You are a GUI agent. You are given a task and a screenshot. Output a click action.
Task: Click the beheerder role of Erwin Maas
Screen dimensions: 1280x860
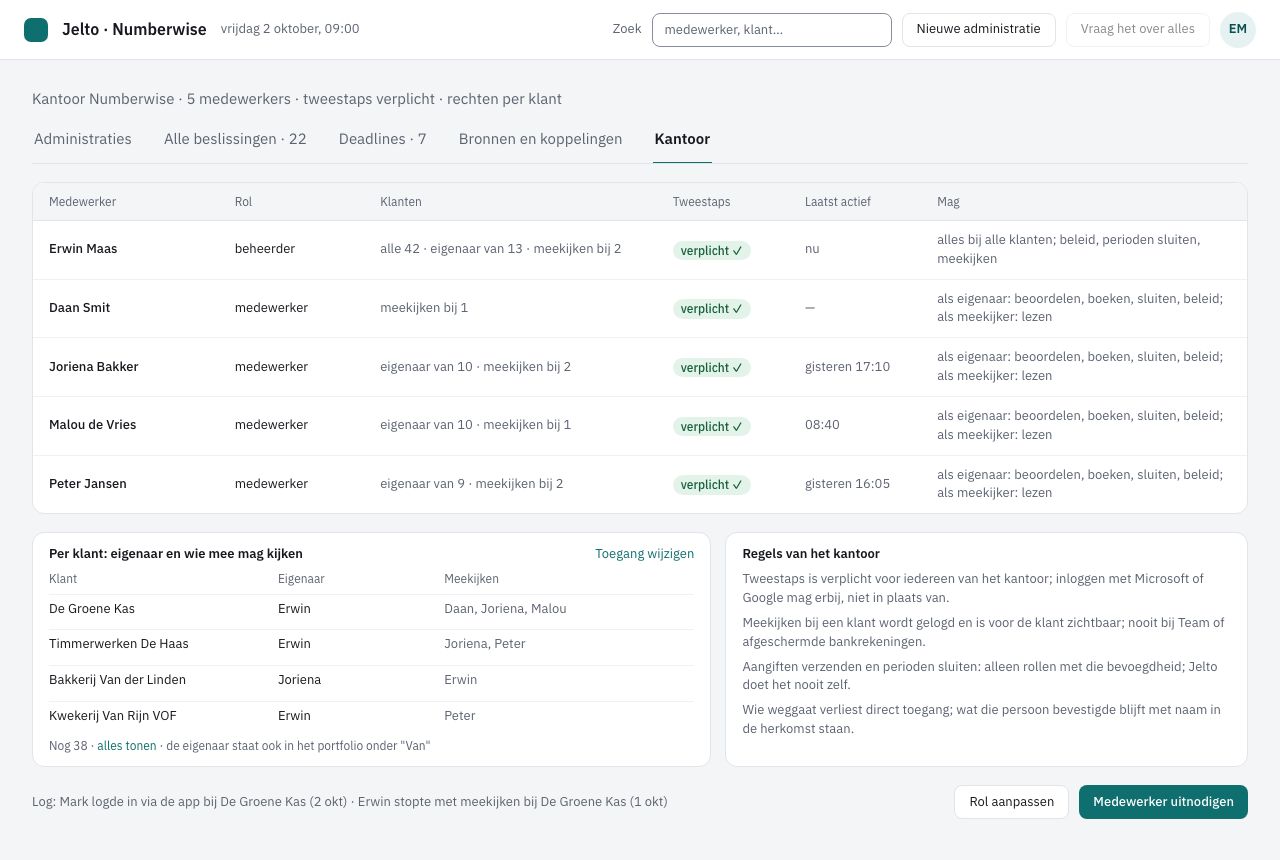tap(265, 249)
